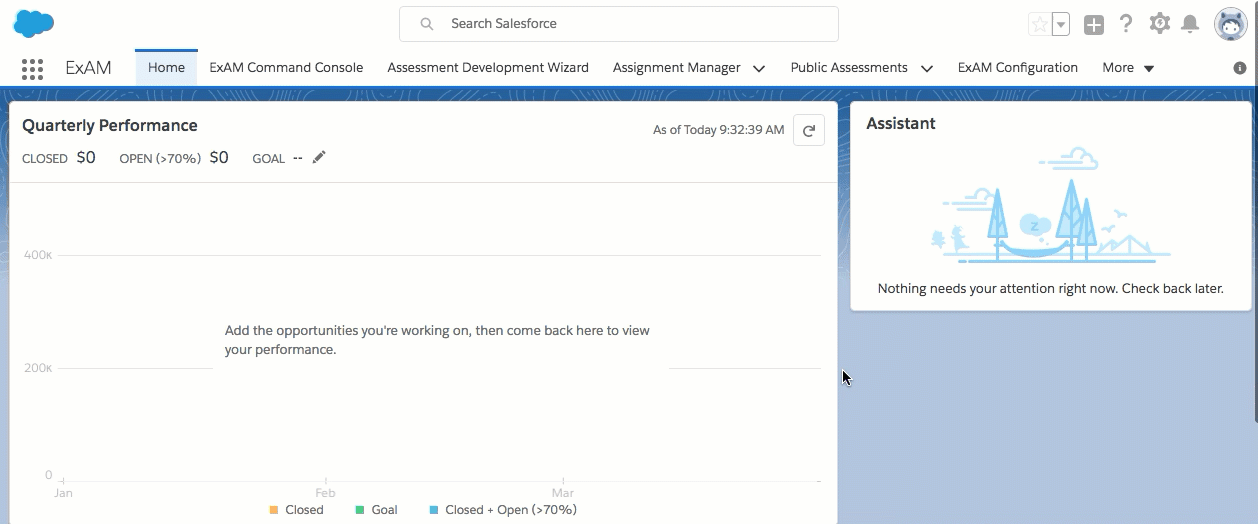Open the user profile avatar
Image resolution: width=1258 pixels, height=524 pixels.
[1230, 24]
